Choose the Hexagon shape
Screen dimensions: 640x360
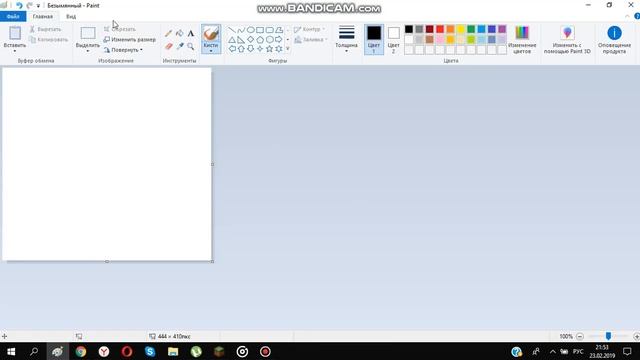[269, 40]
